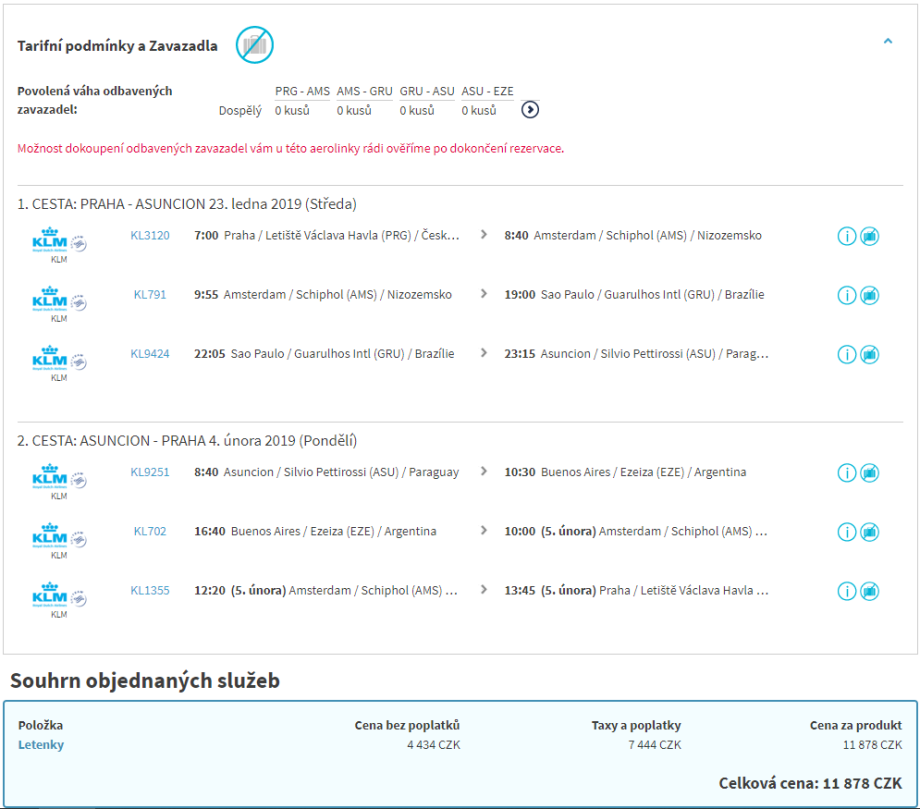This screenshot has width=920, height=809.
Task: Collapse the Tarifní podmínky a Zavazadla section
Action: click(887, 42)
